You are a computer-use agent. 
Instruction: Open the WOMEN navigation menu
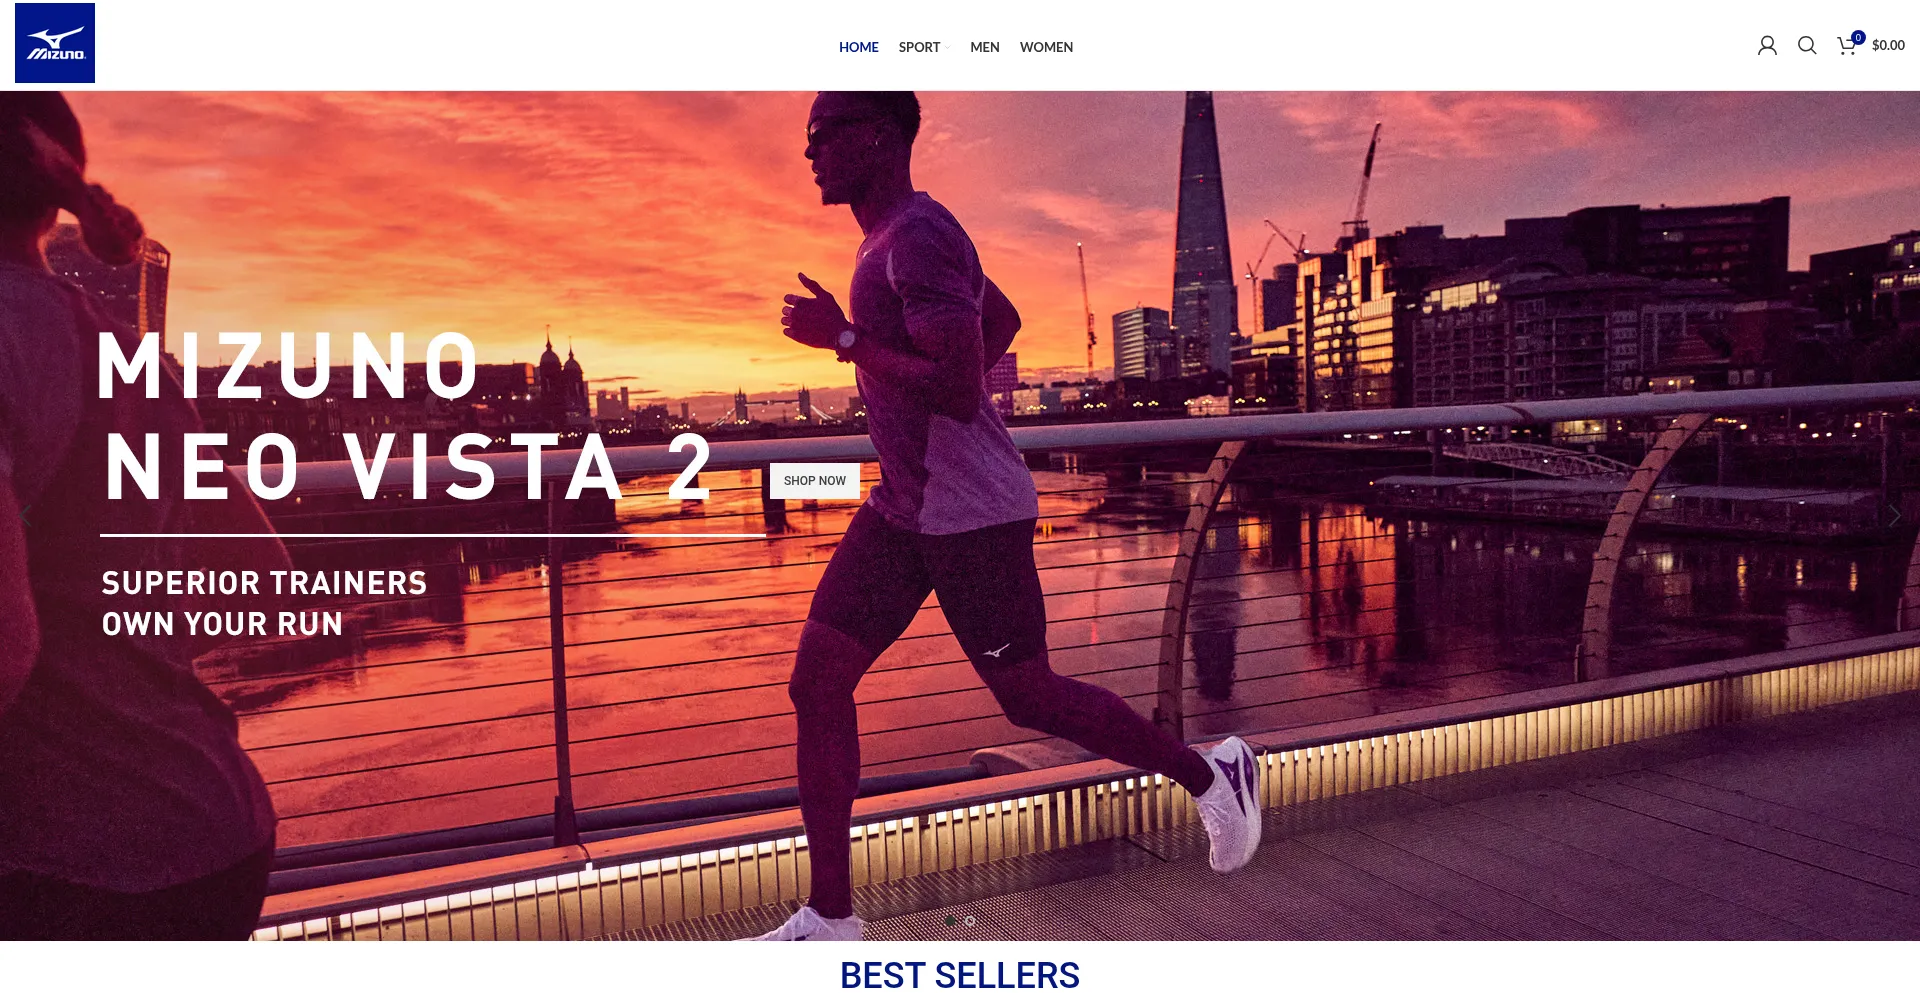coord(1046,47)
